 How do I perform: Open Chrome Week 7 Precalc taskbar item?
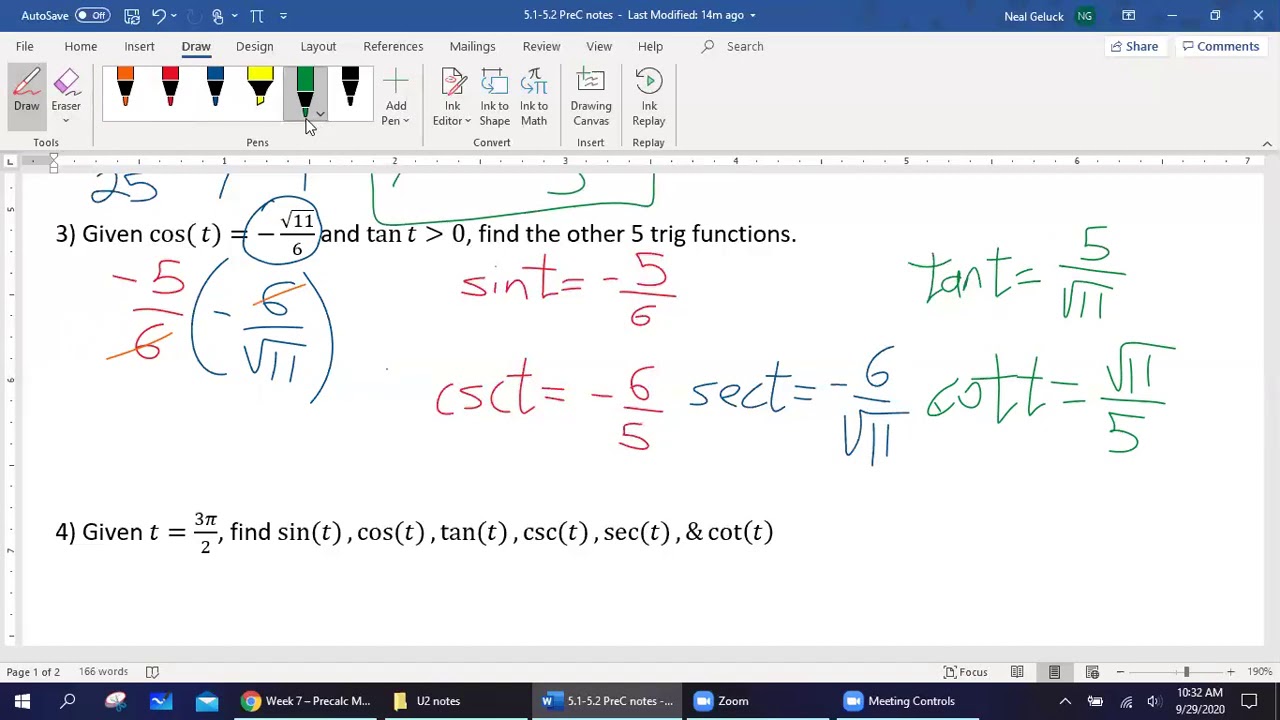tap(308, 701)
